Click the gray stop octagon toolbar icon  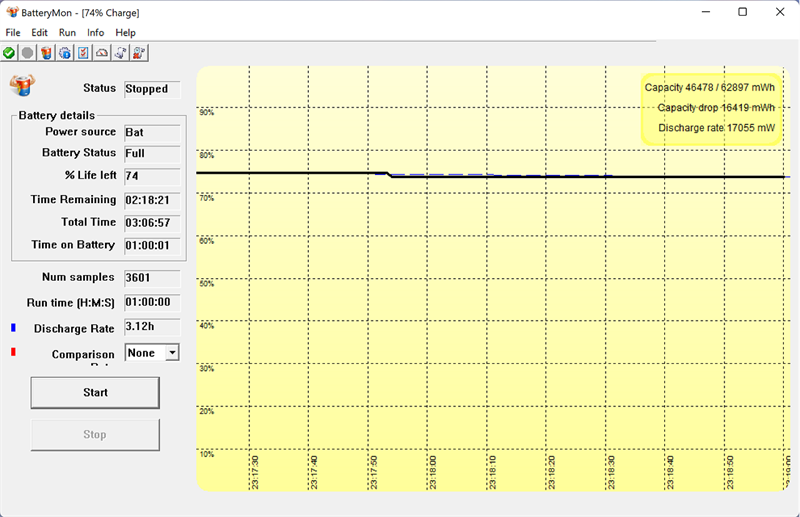click(27, 52)
